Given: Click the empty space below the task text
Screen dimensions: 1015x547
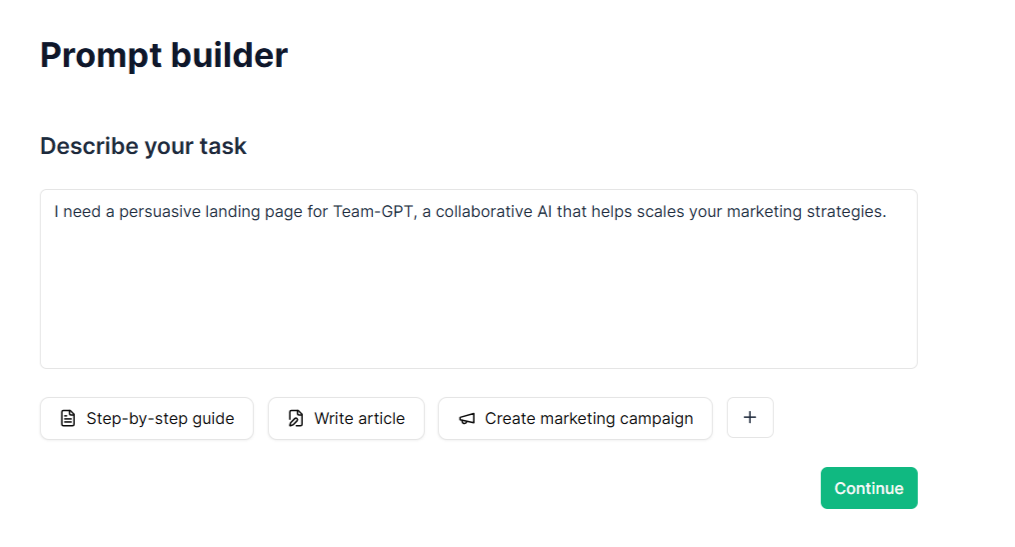Looking at the screenshot, I should (478, 298).
